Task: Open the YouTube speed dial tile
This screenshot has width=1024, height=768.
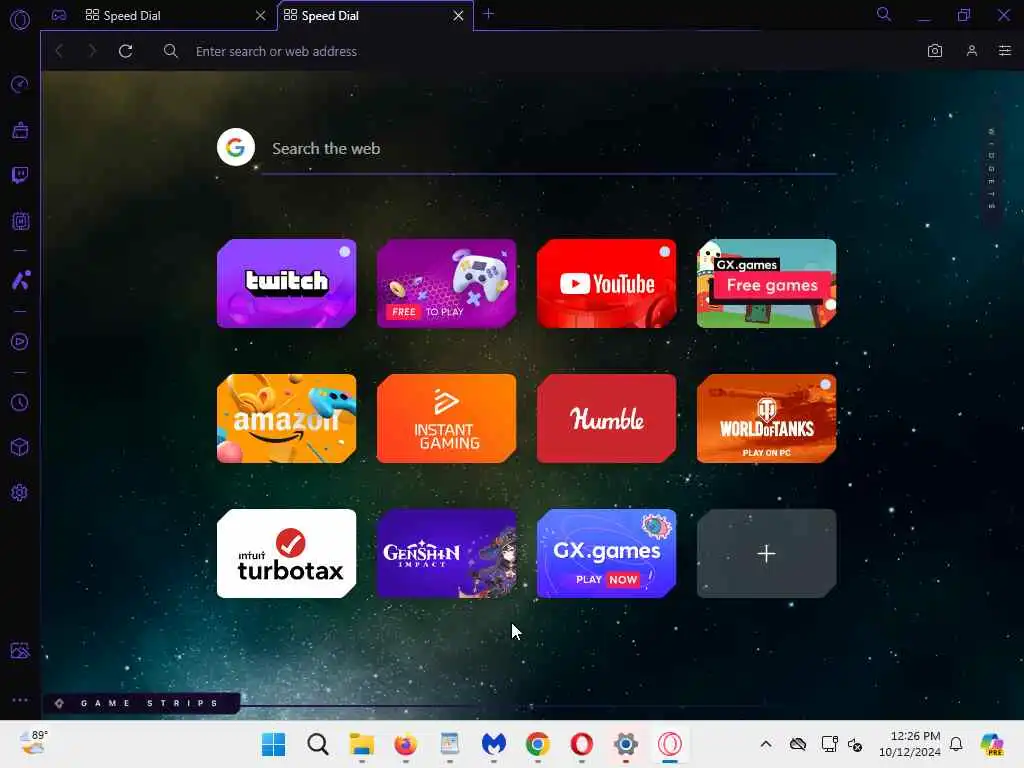Action: (x=607, y=283)
